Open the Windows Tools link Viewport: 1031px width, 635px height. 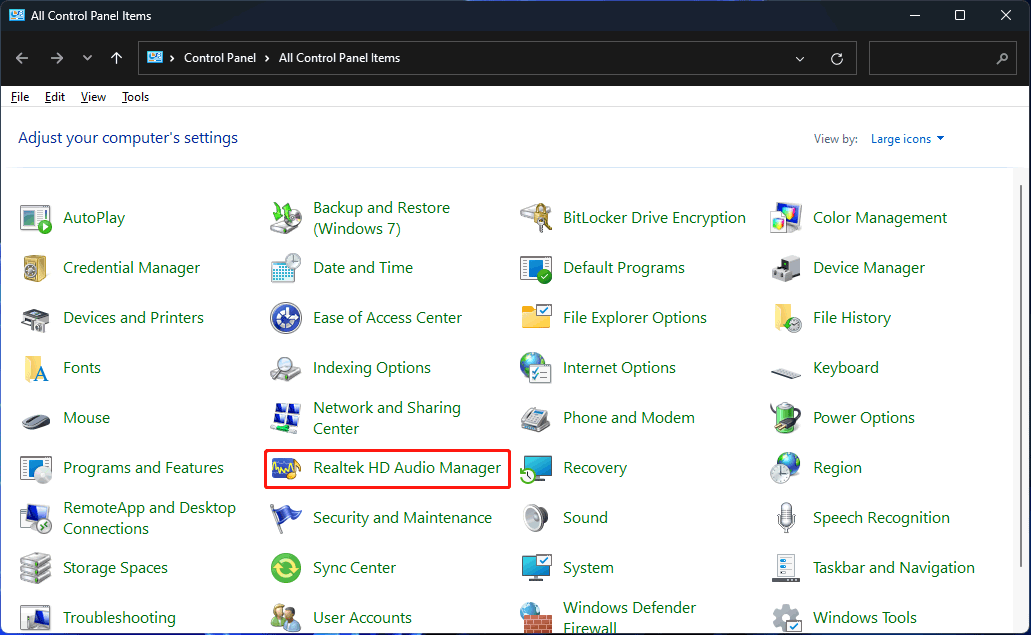coord(865,618)
